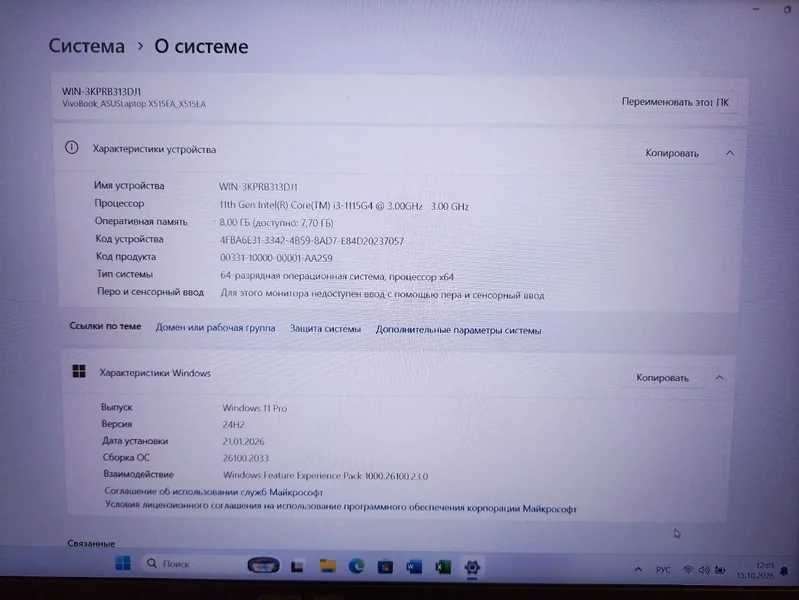
Task: Copy Windows specs with Копировать button
Action: tap(662, 378)
